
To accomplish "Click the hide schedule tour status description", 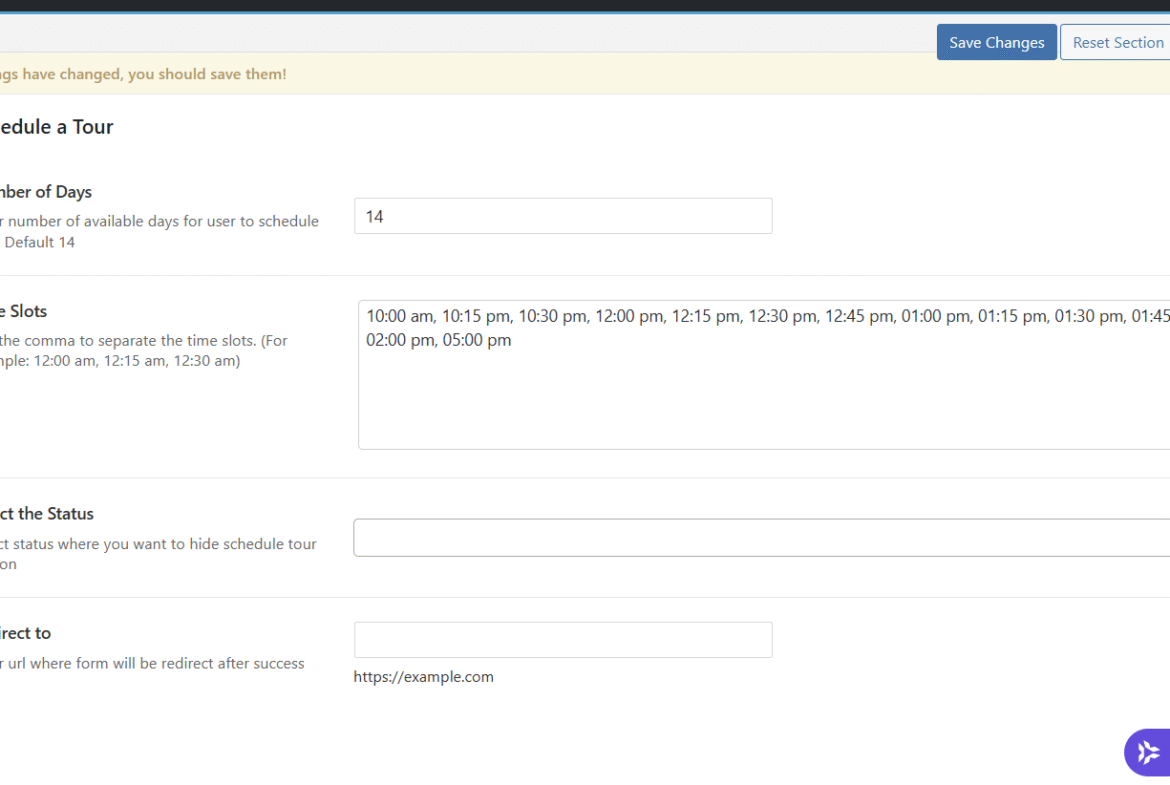I will click(158, 544).
